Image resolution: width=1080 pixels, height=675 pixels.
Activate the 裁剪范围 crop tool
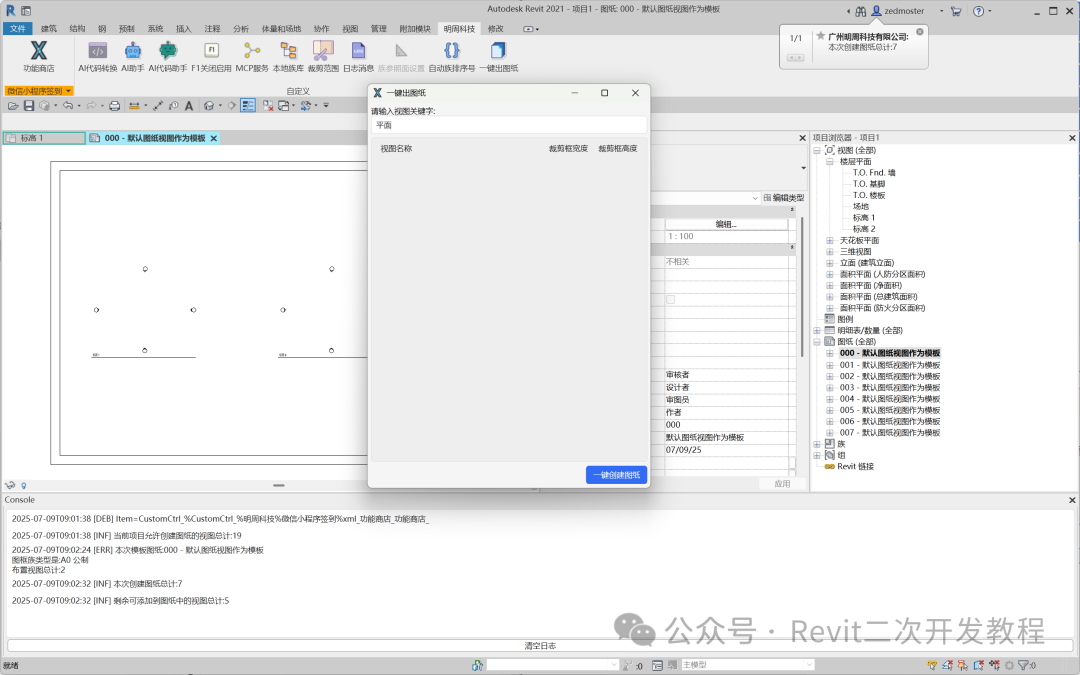click(323, 56)
